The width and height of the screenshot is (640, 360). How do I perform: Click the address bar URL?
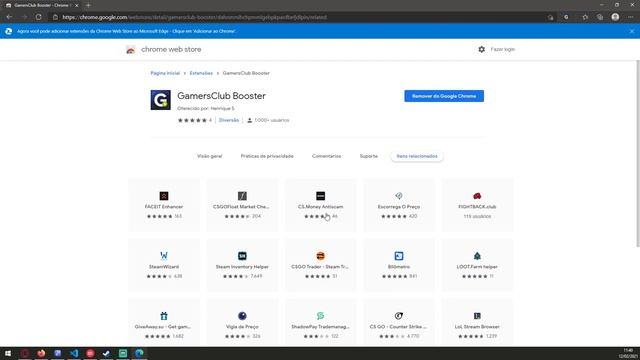195,17
